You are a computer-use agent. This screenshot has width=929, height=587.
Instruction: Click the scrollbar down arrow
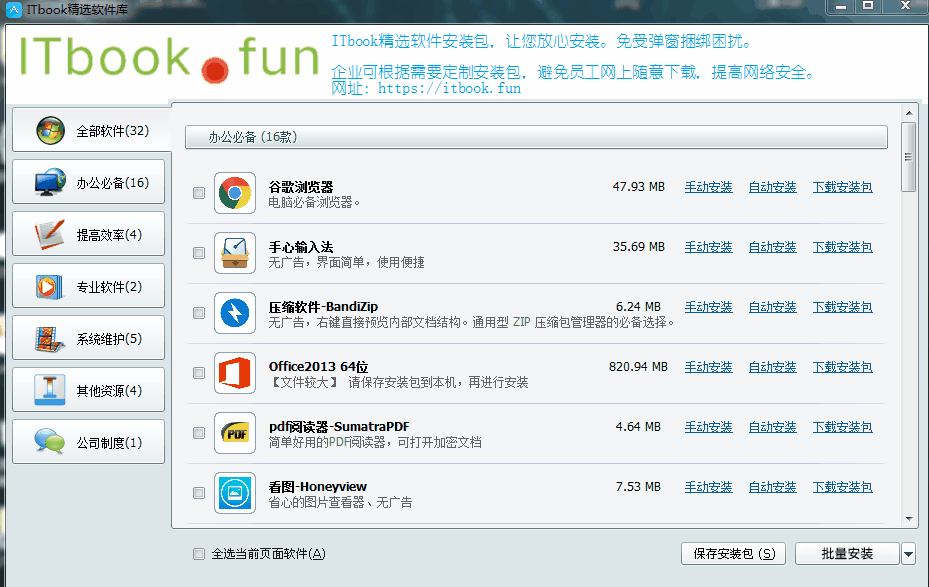pos(909,519)
